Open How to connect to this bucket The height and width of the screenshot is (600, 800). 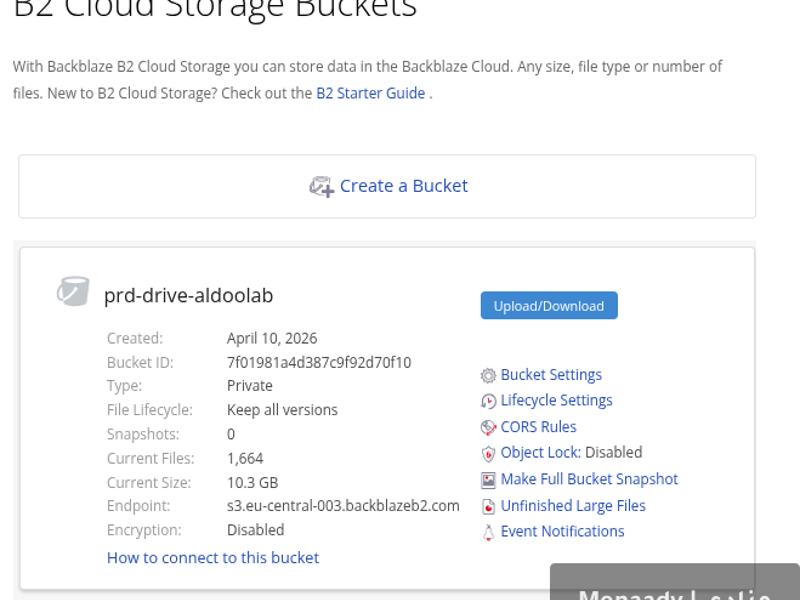click(213, 558)
